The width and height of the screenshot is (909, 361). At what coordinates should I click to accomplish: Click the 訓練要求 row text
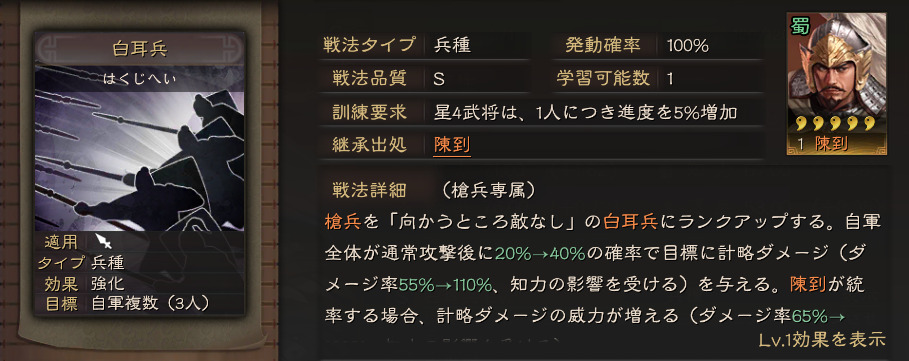pos(586,112)
